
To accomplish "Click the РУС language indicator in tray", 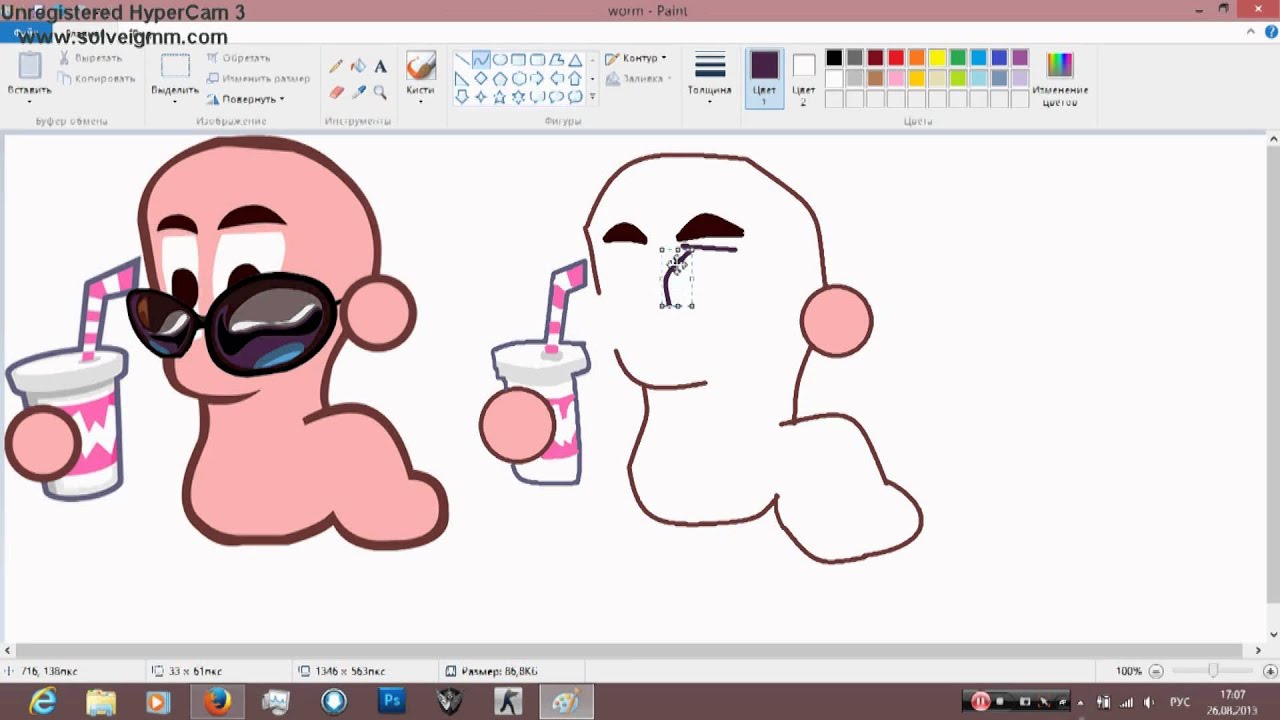I will click(x=1180, y=702).
